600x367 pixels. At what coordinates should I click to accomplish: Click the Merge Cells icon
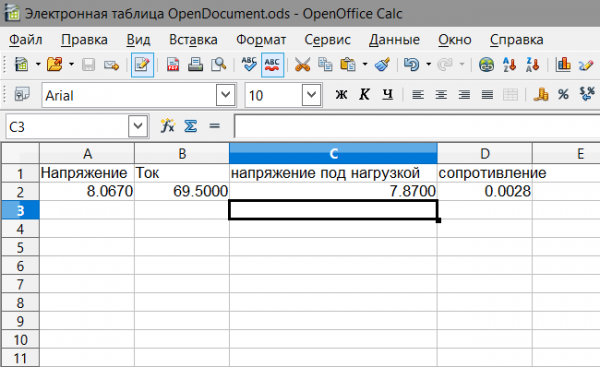pos(510,95)
